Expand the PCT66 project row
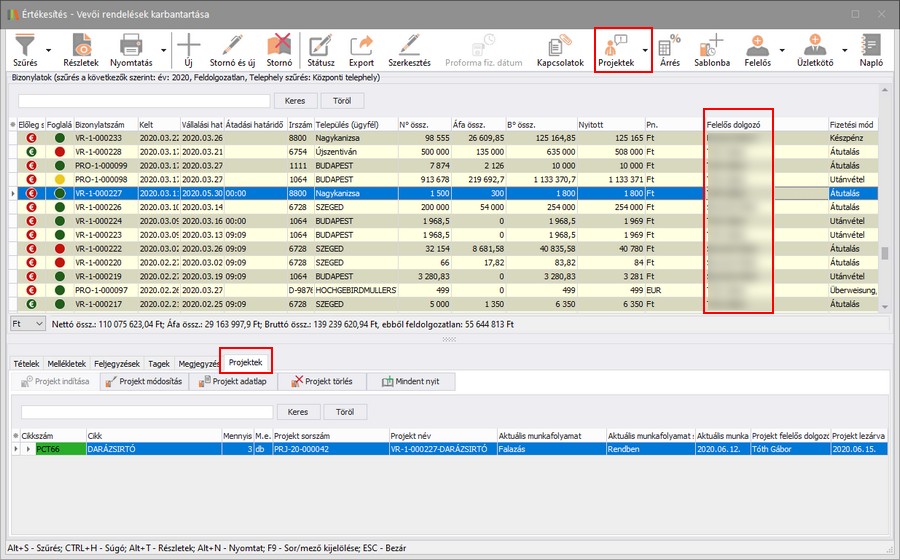This screenshot has height=560, width=900. pos(27,449)
